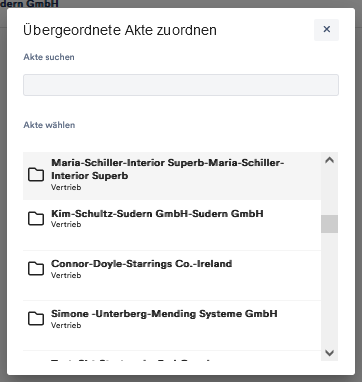
Task: Click the scrollbar track below the thumb
Action: pos(329,290)
